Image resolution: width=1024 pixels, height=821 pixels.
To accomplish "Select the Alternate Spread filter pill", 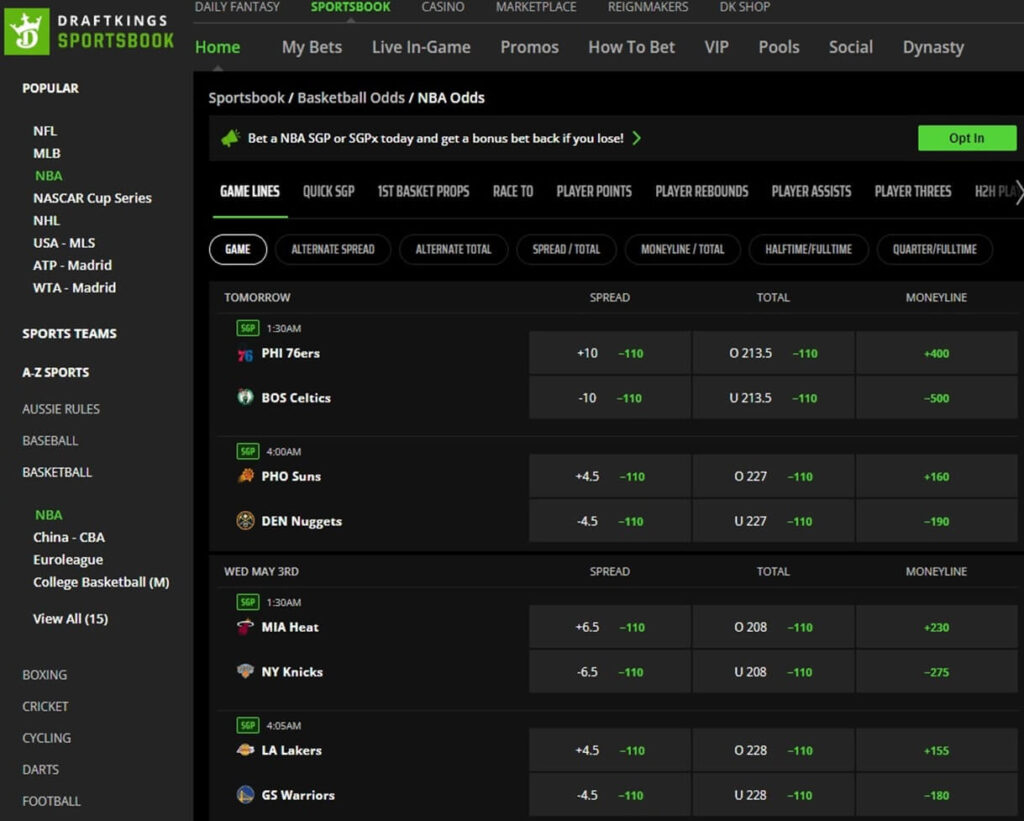I will click(x=333, y=250).
